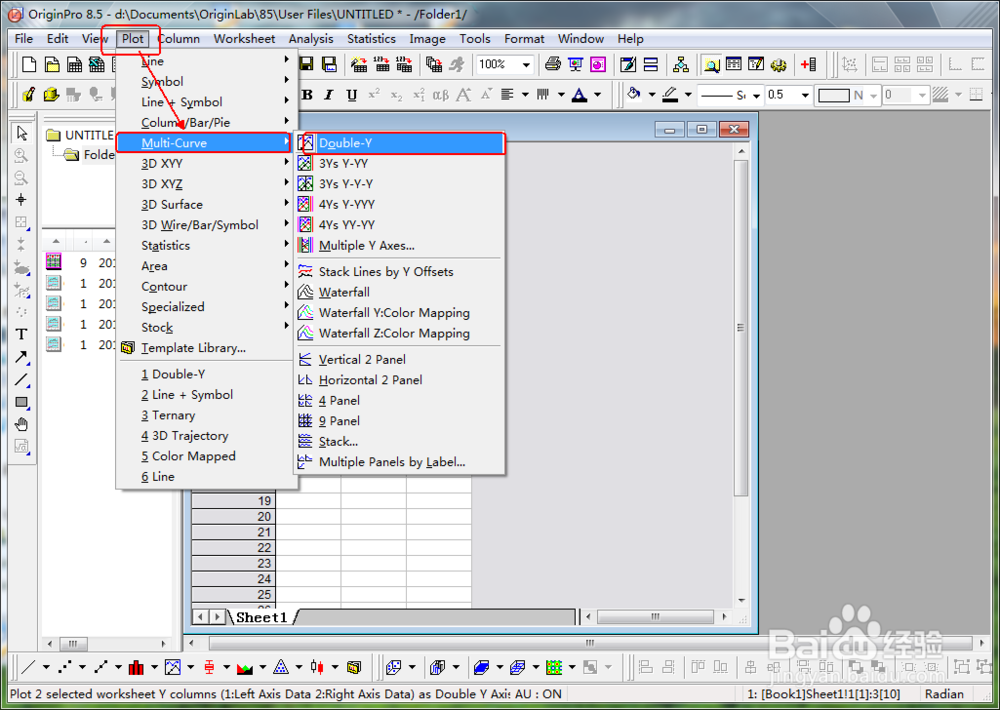Click the Column plot icon in bottom toolbar
Image resolution: width=1000 pixels, height=710 pixels.
click(136, 667)
